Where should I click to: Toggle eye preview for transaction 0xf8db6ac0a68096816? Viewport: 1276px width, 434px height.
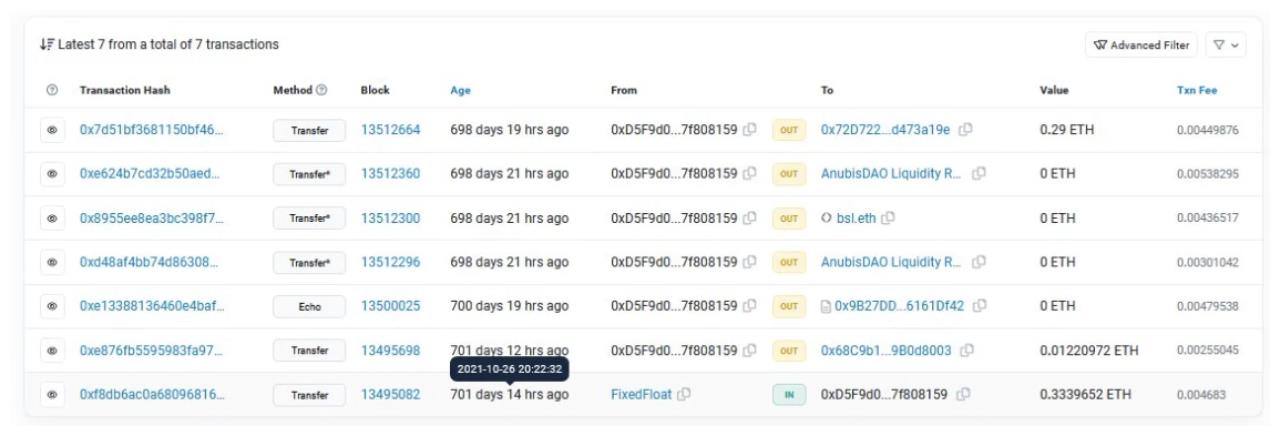point(52,394)
